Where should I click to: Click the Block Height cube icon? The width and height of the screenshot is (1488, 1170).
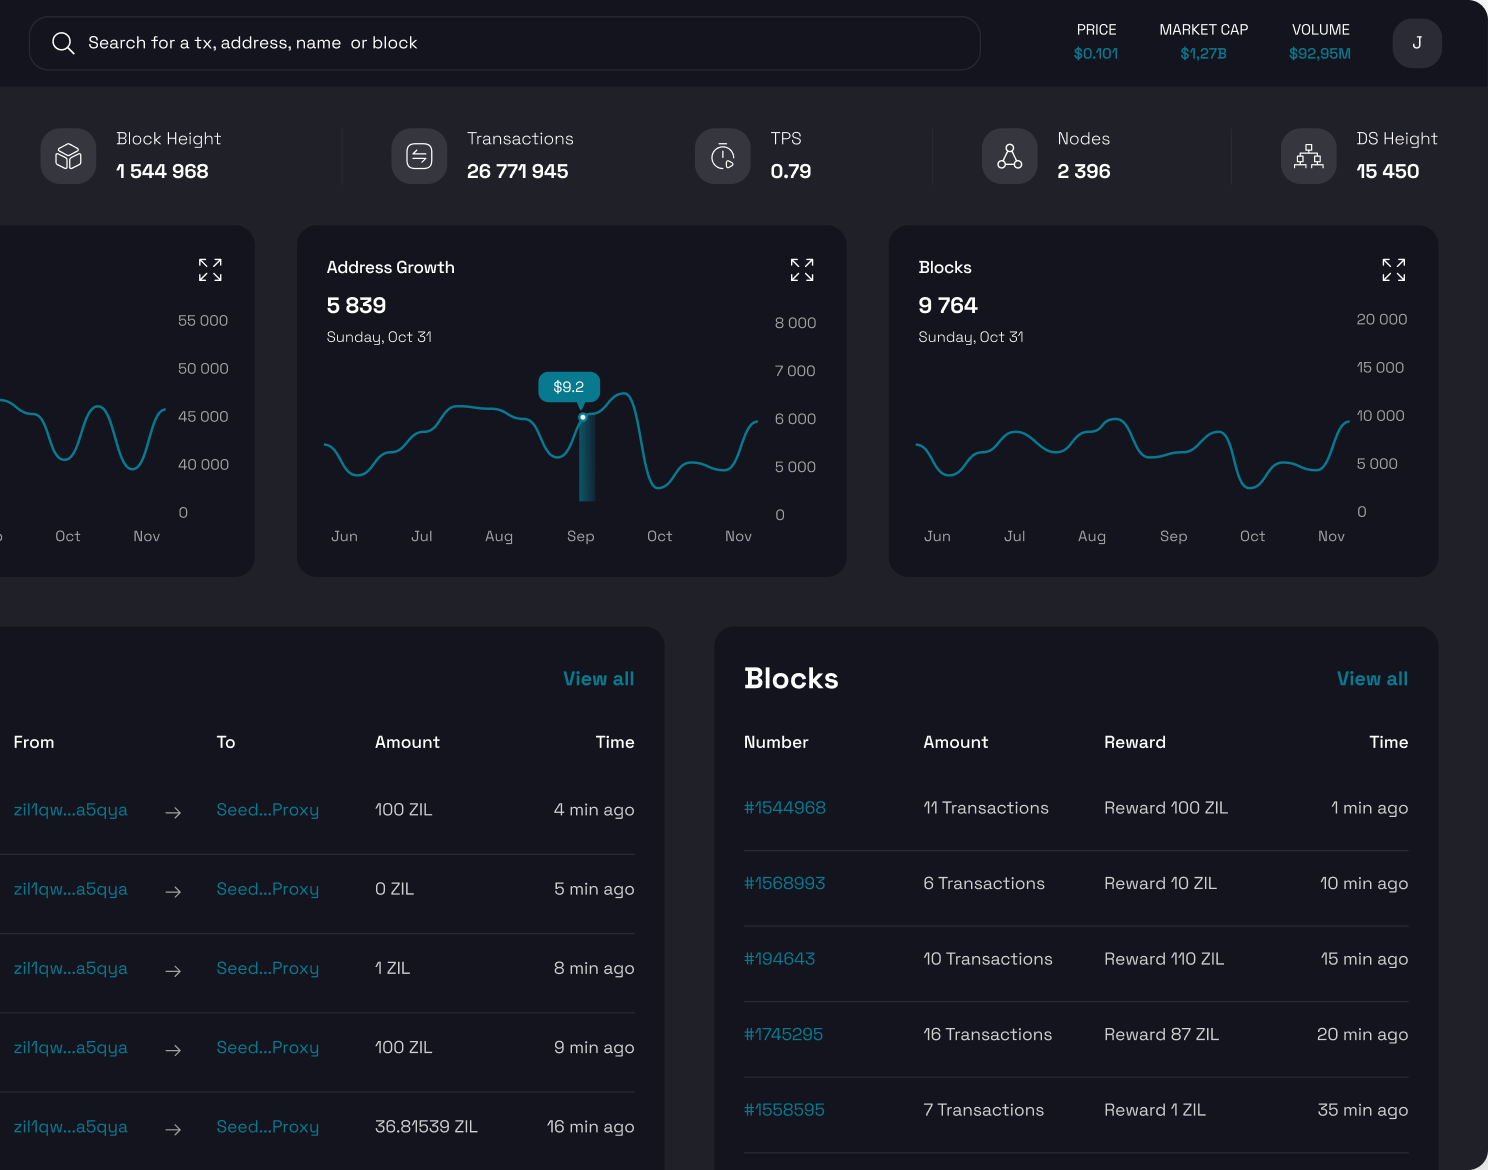[x=68, y=156]
